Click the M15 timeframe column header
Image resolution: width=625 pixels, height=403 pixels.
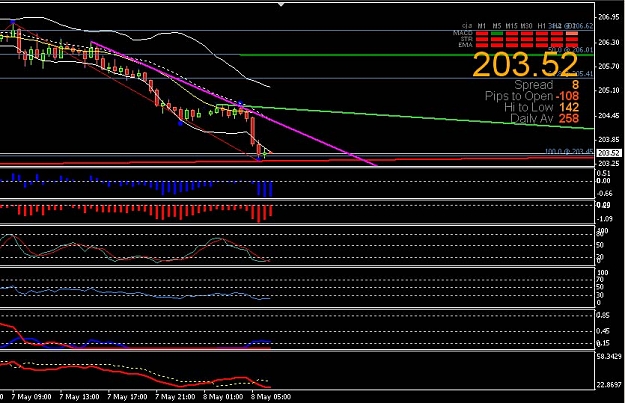[x=511, y=26]
